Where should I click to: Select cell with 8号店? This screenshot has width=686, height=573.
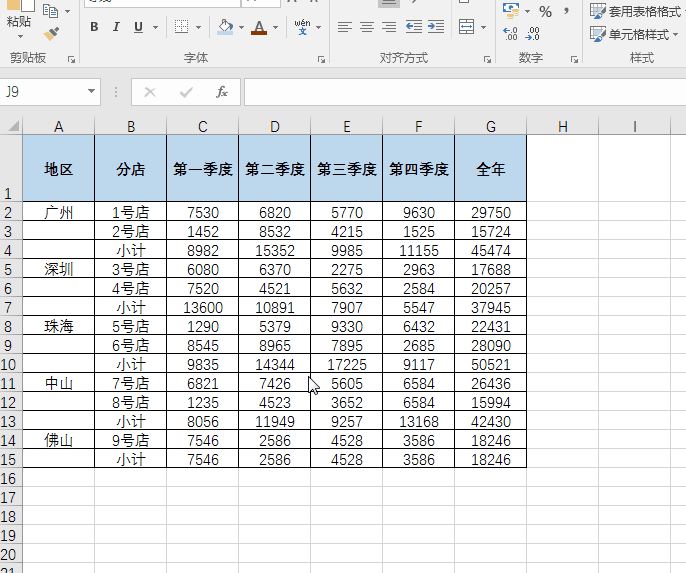130,402
